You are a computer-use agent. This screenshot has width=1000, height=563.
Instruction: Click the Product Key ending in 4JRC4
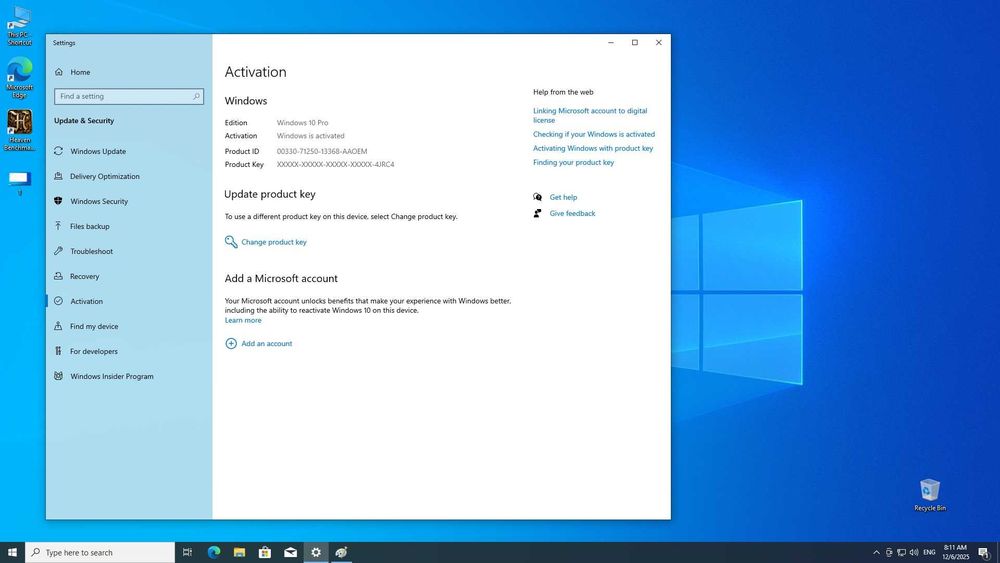click(335, 164)
